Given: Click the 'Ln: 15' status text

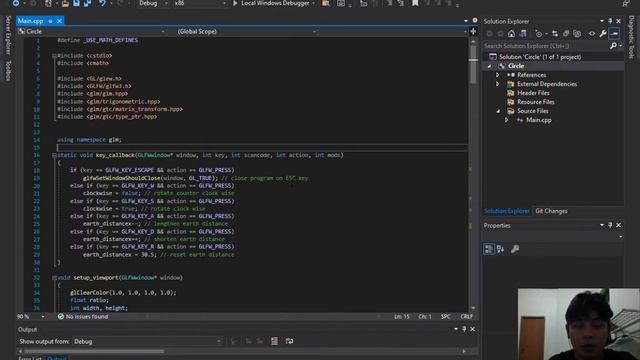Looking at the screenshot, I should point(402,317).
